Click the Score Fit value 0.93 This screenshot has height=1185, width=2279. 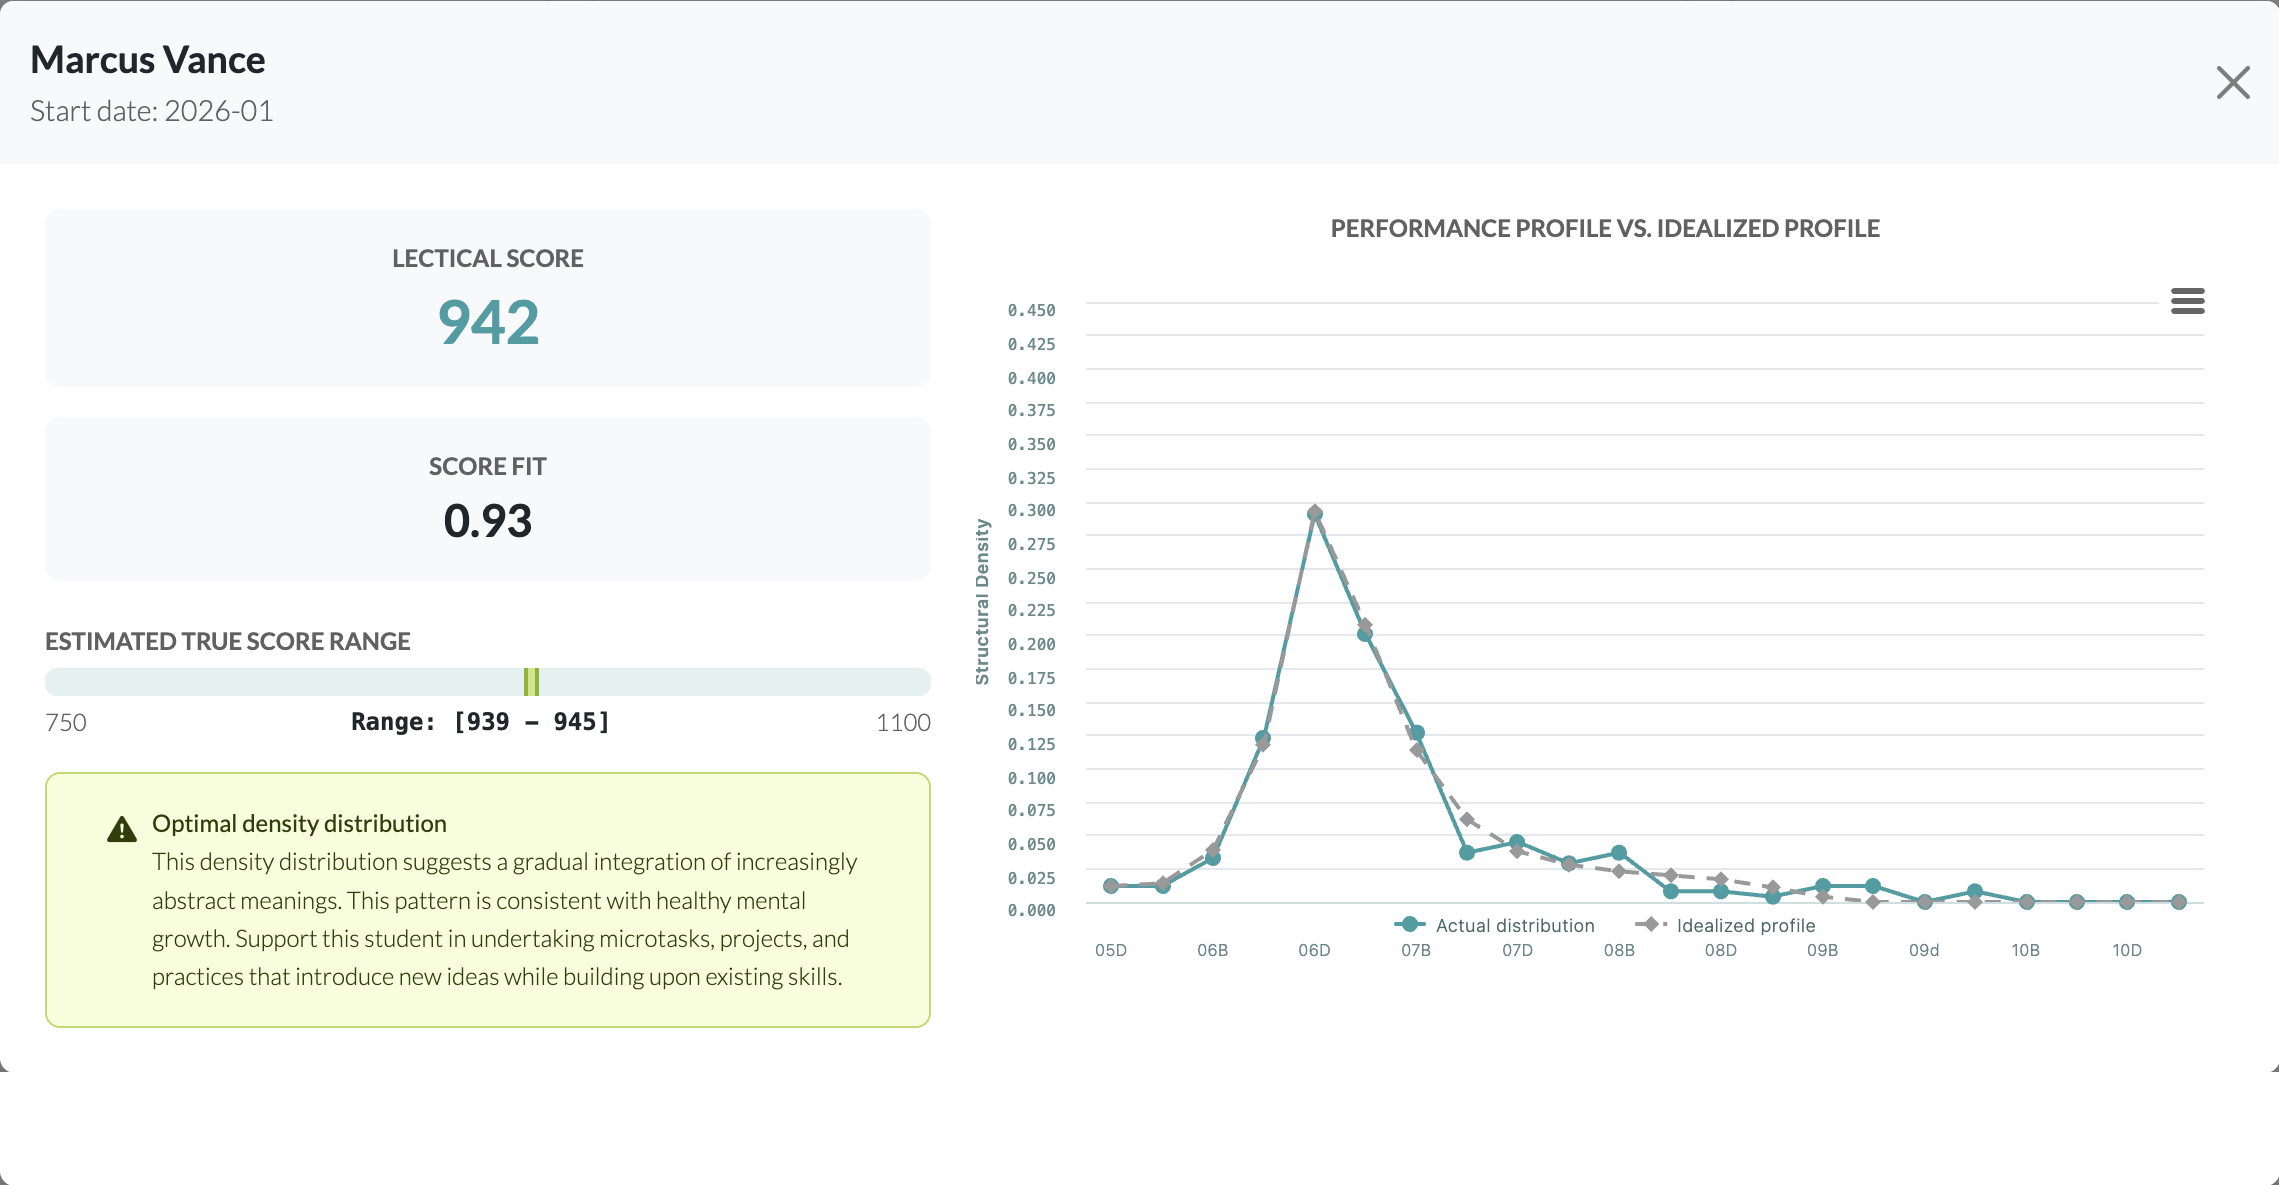coord(488,521)
